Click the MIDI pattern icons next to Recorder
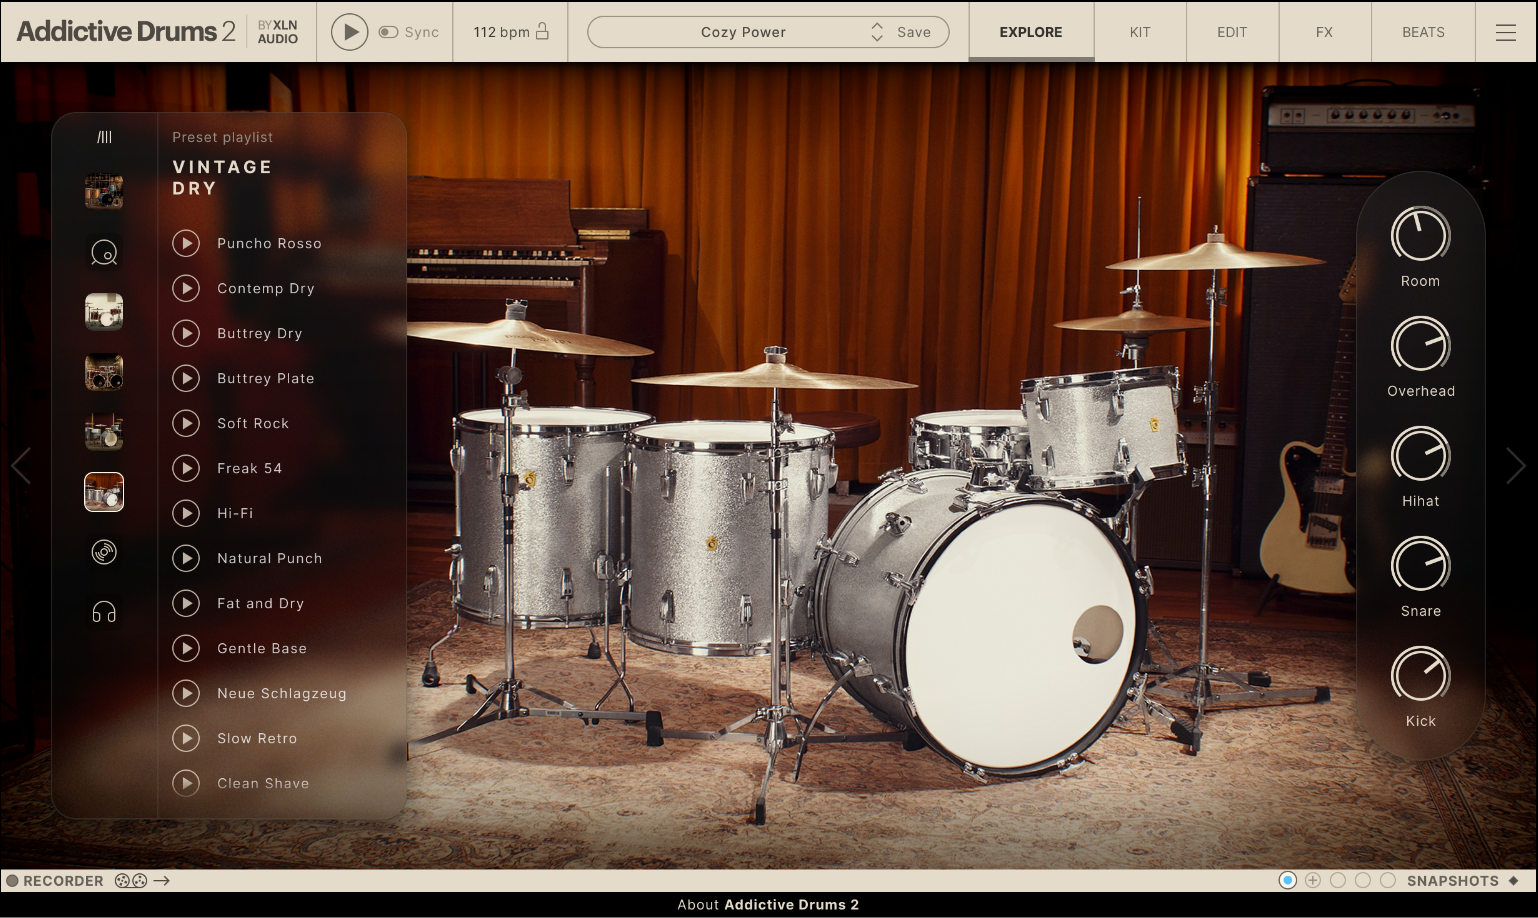 click(131, 881)
